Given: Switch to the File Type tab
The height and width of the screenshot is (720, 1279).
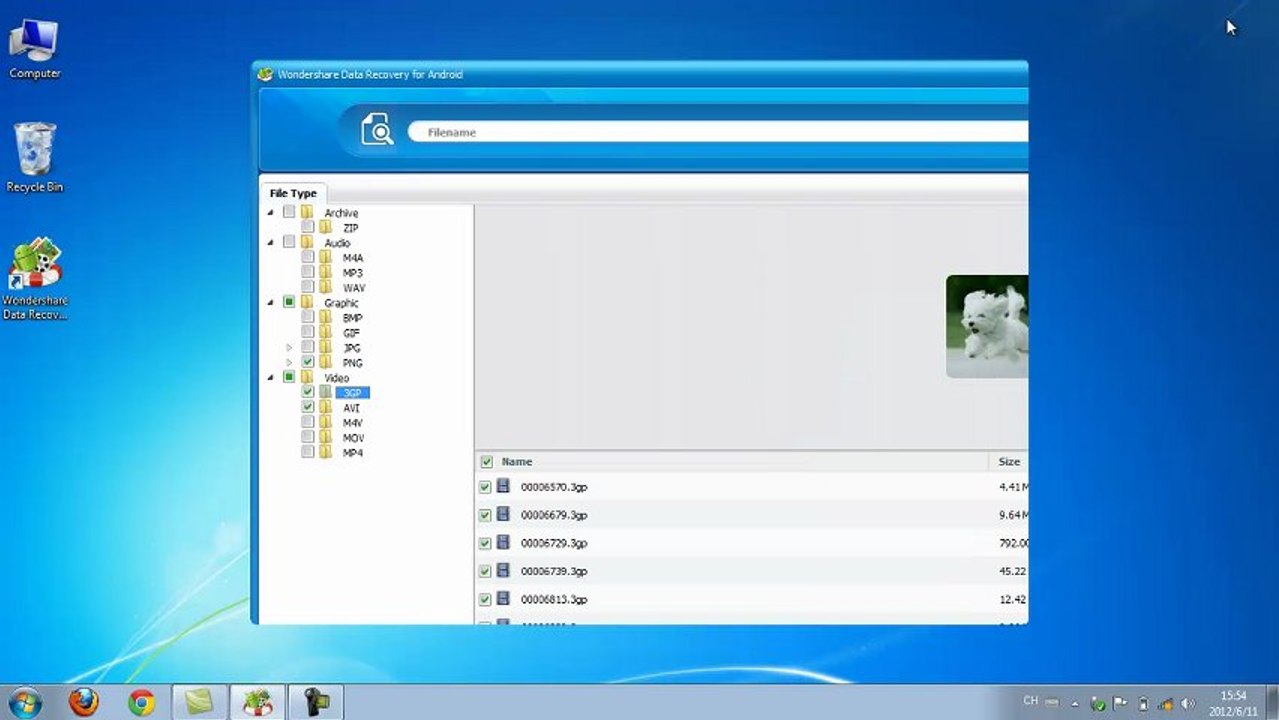Looking at the screenshot, I should coord(293,193).
